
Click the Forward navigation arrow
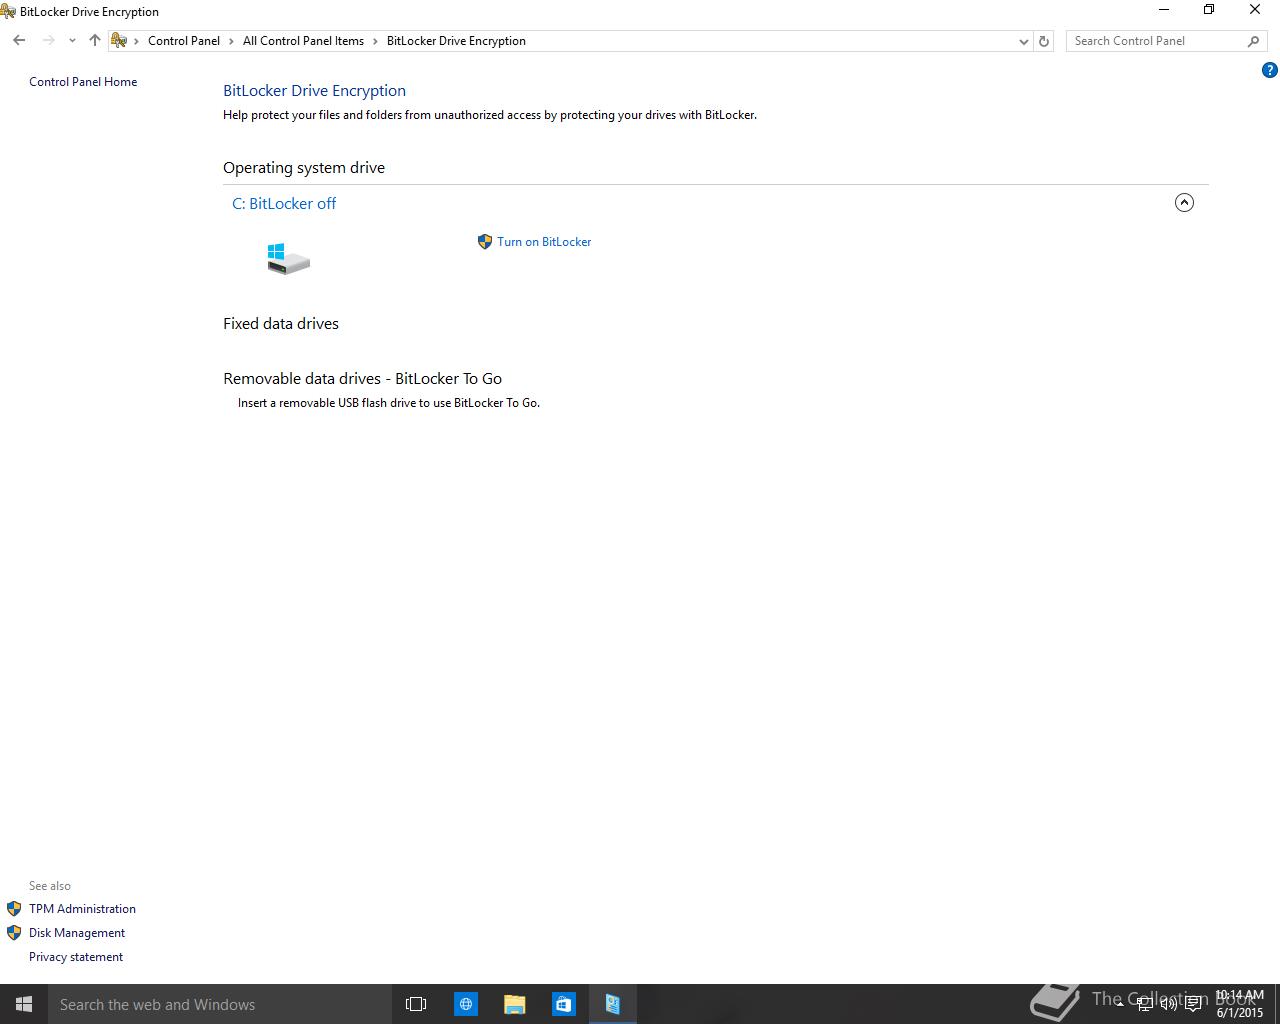48,41
